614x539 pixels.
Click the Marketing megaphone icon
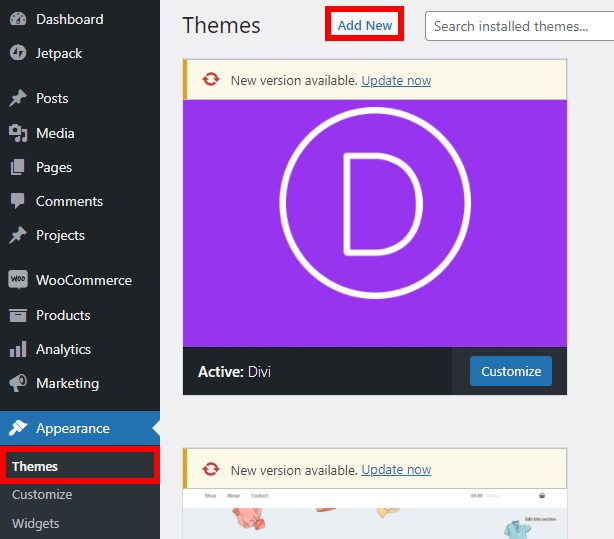pos(18,383)
